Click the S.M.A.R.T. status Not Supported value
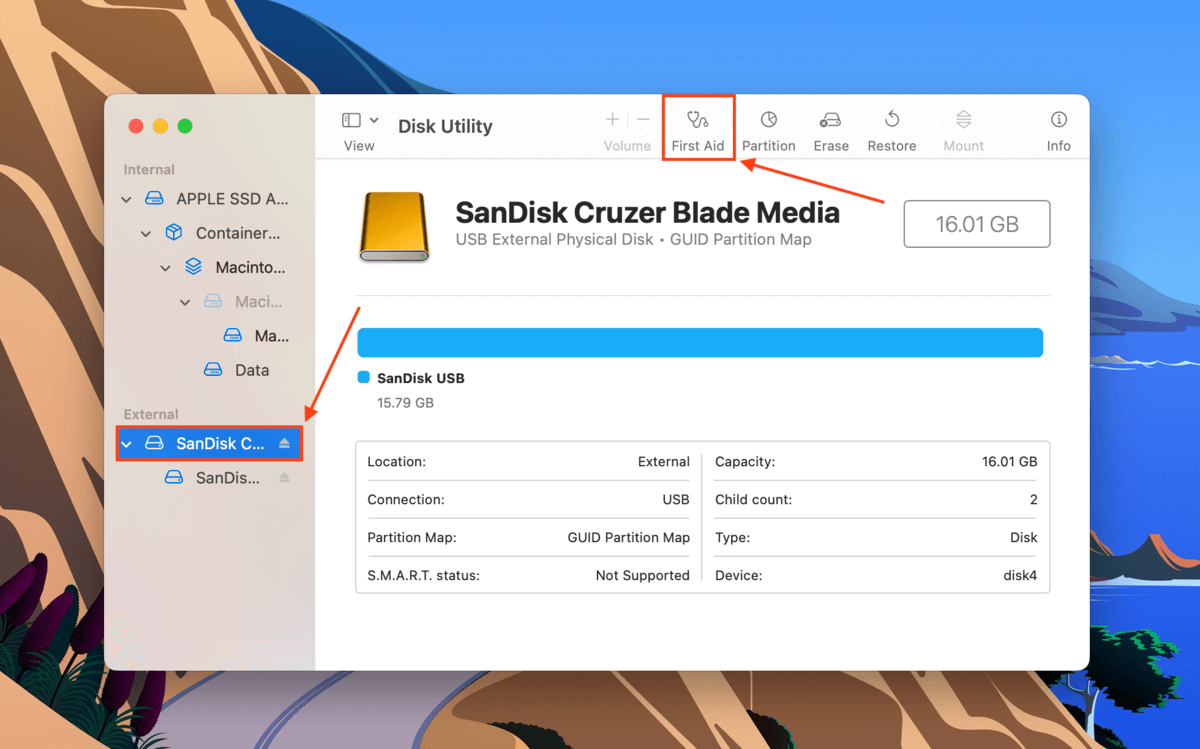Screen dimensions: 1200x749 (642, 575)
